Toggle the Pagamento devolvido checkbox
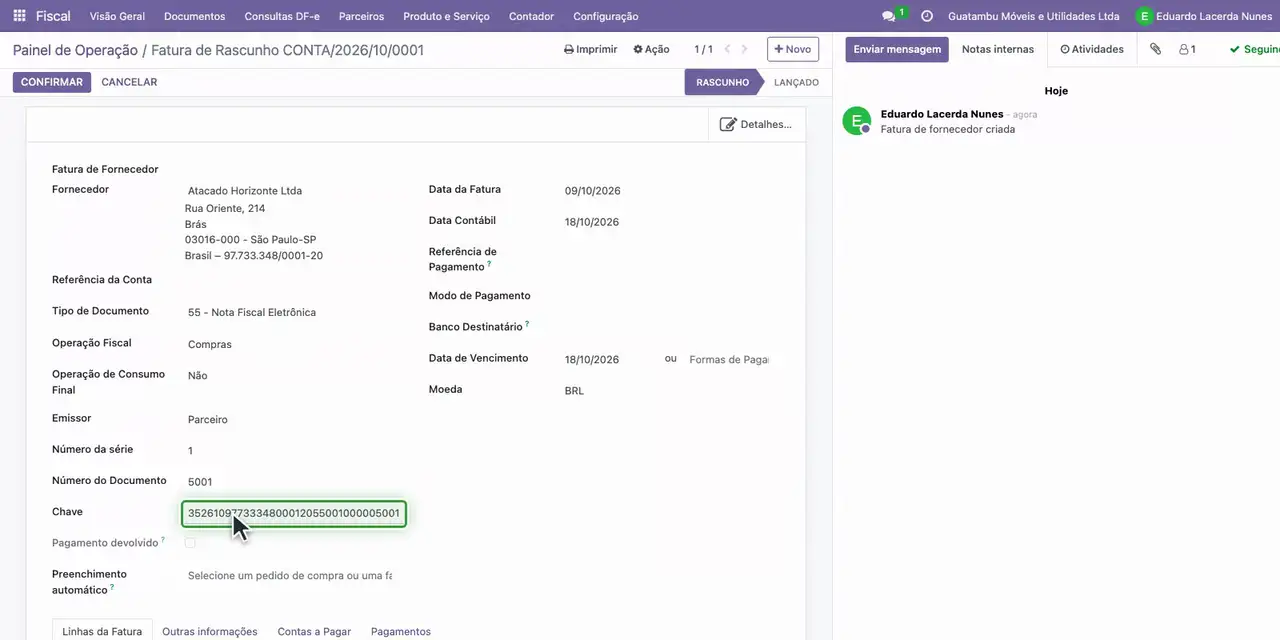This screenshot has width=1280, height=640. 190,543
